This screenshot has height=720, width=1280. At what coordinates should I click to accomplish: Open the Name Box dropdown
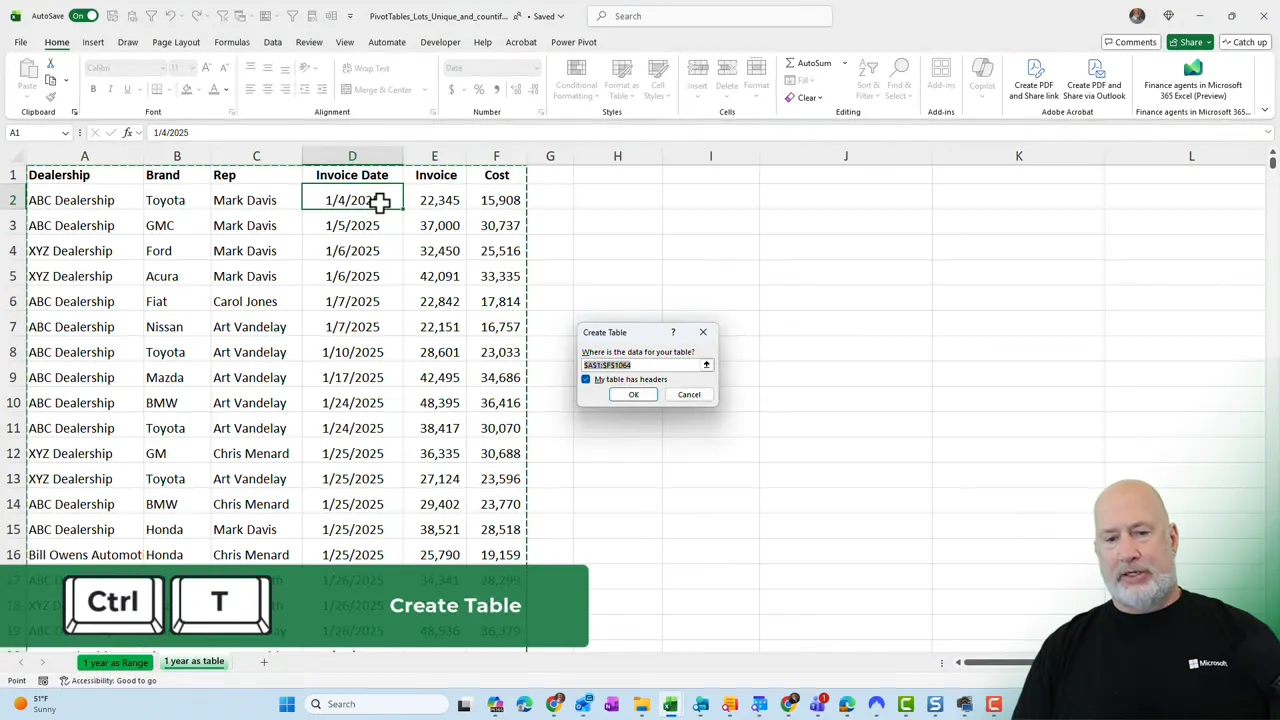pyautogui.click(x=65, y=132)
